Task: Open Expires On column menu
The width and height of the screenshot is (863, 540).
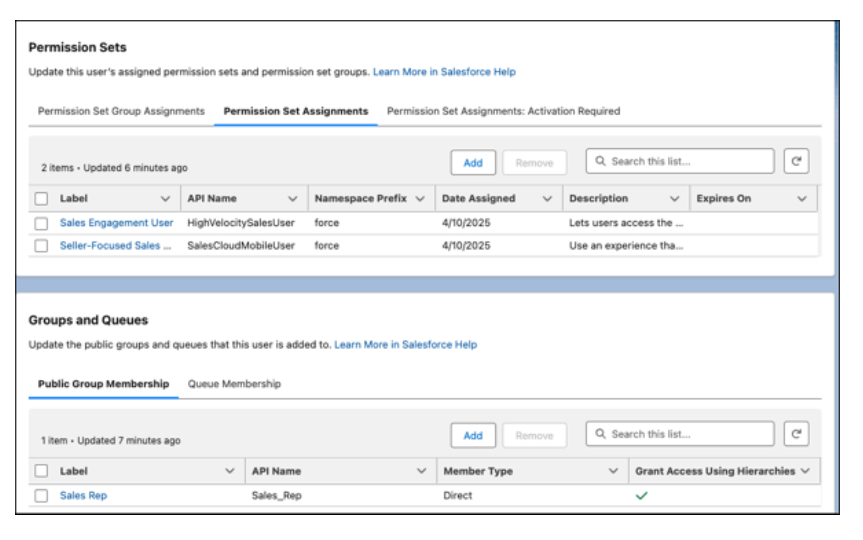Action: [x=802, y=199]
